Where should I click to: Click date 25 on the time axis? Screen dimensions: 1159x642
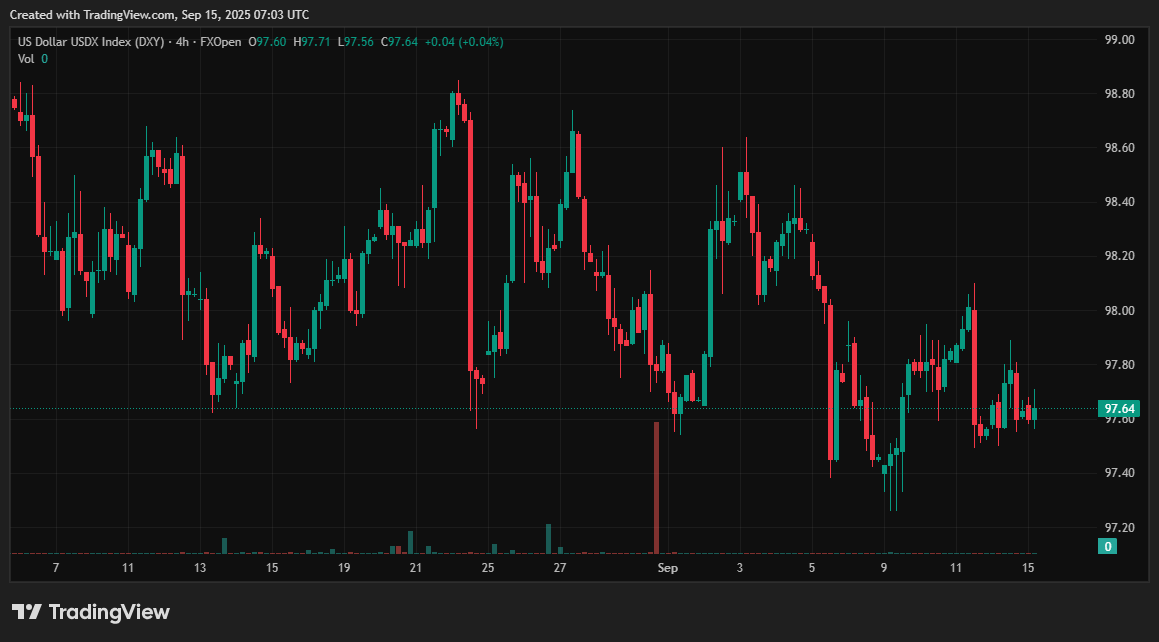[488, 568]
